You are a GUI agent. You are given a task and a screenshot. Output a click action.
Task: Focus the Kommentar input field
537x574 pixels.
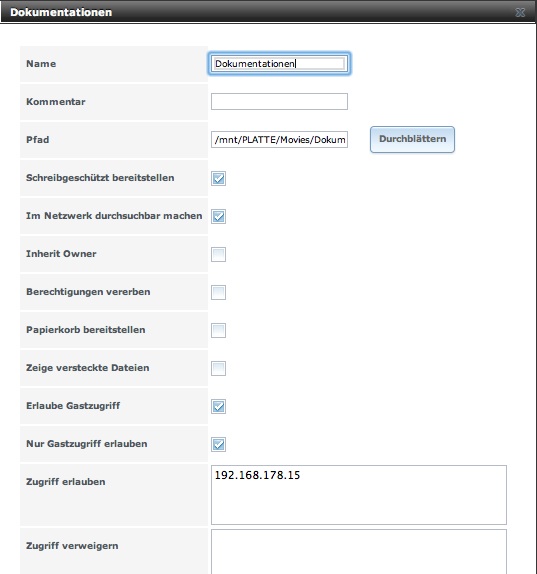click(x=279, y=101)
